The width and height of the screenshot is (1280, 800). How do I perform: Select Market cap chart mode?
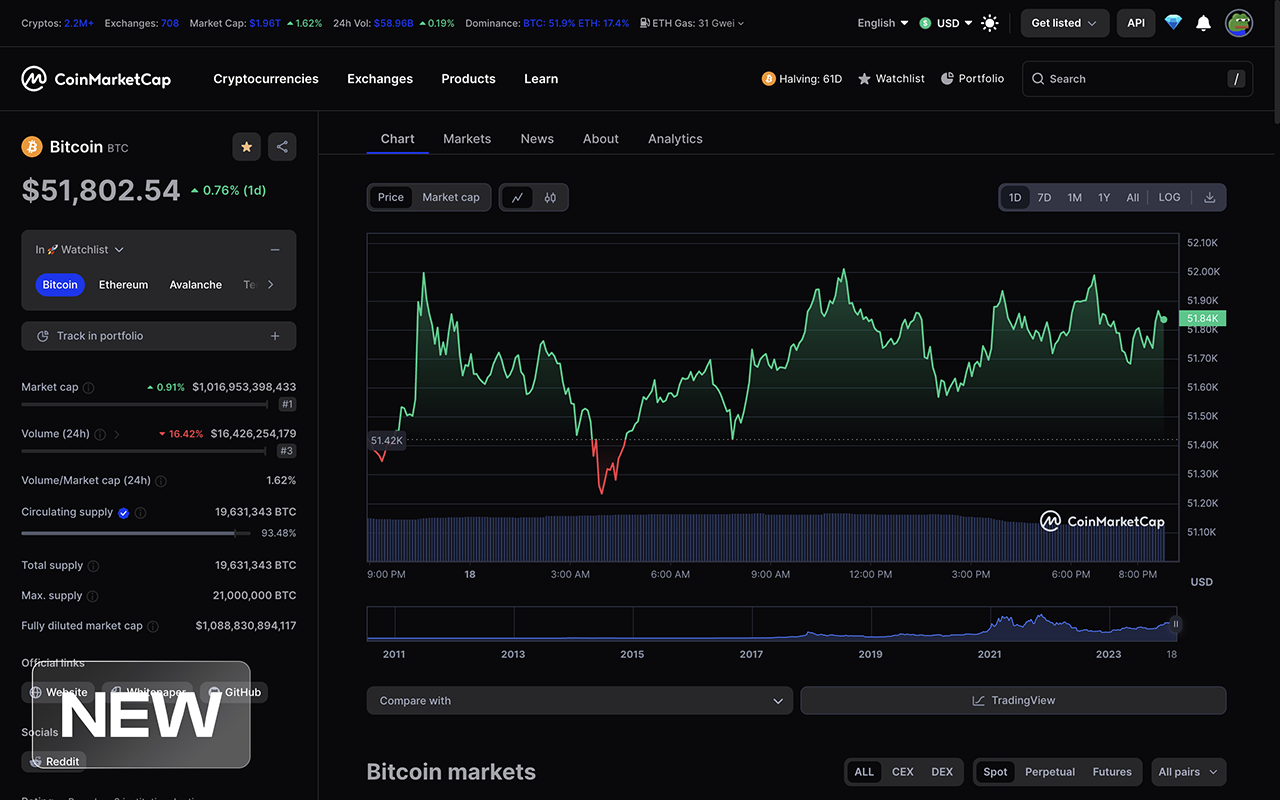pos(451,197)
